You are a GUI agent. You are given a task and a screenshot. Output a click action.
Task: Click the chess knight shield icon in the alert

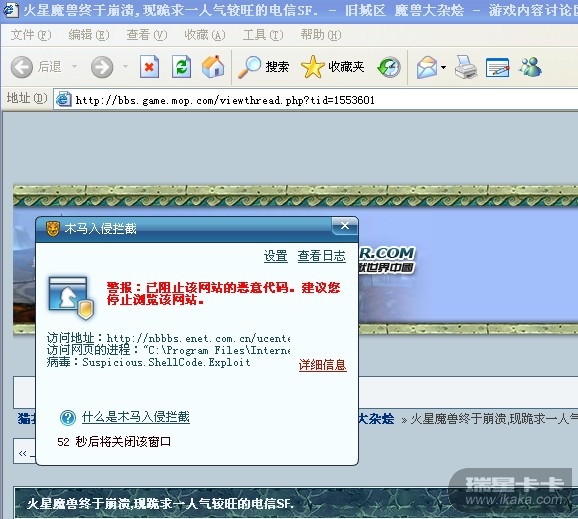point(71,298)
